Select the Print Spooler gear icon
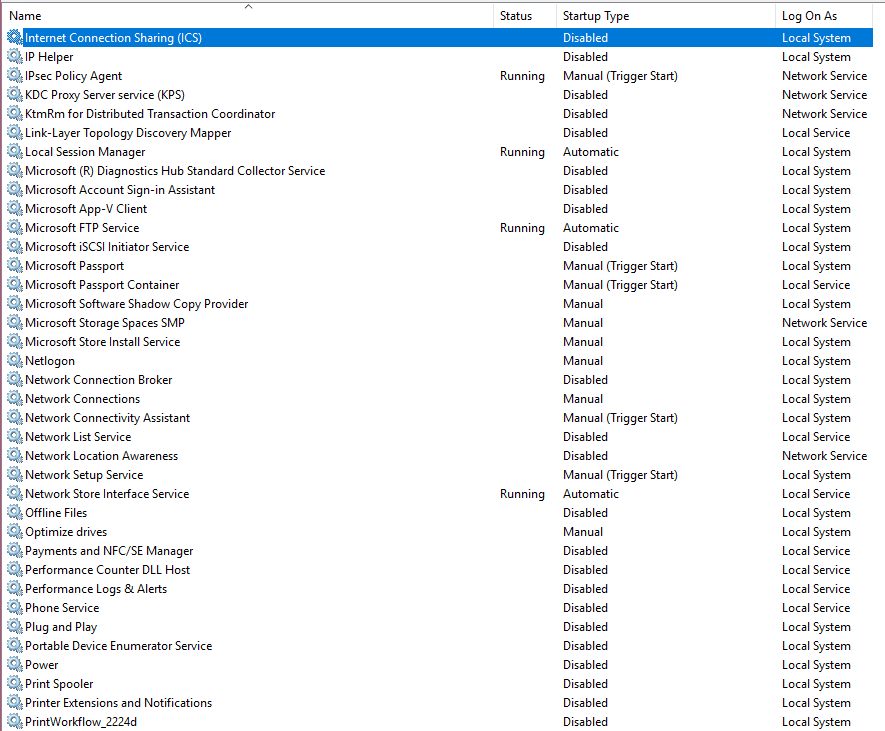The height and width of the screenshot is (731, 885). click(15, 684)
